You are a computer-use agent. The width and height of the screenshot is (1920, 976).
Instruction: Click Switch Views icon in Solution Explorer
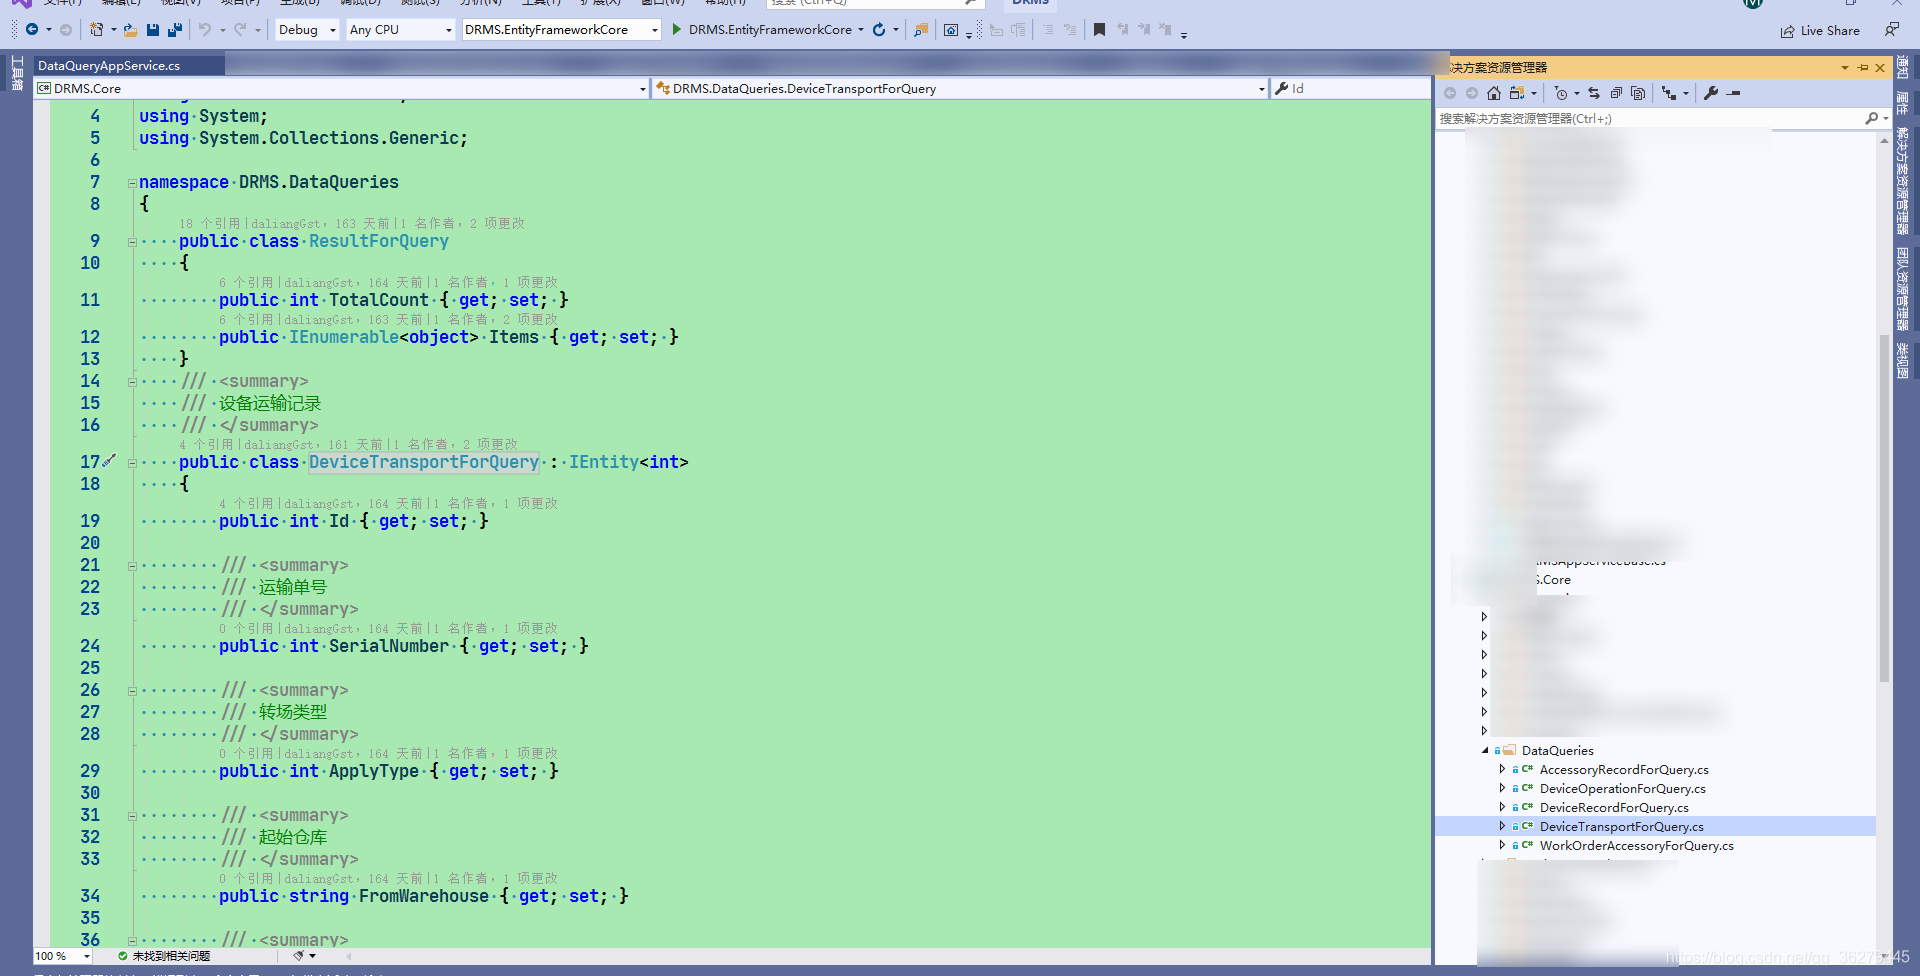[1517, 93]
